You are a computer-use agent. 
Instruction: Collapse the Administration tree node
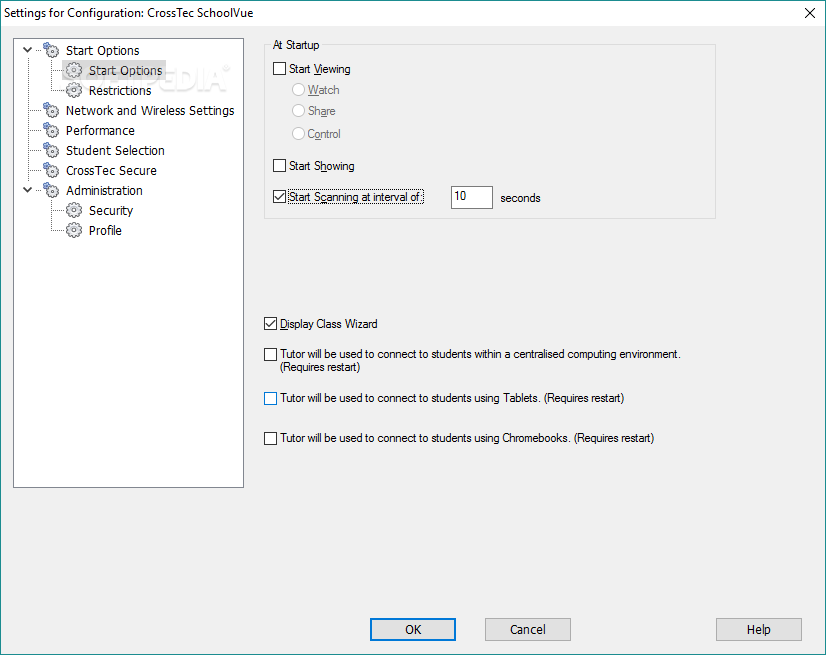[27, 190]
